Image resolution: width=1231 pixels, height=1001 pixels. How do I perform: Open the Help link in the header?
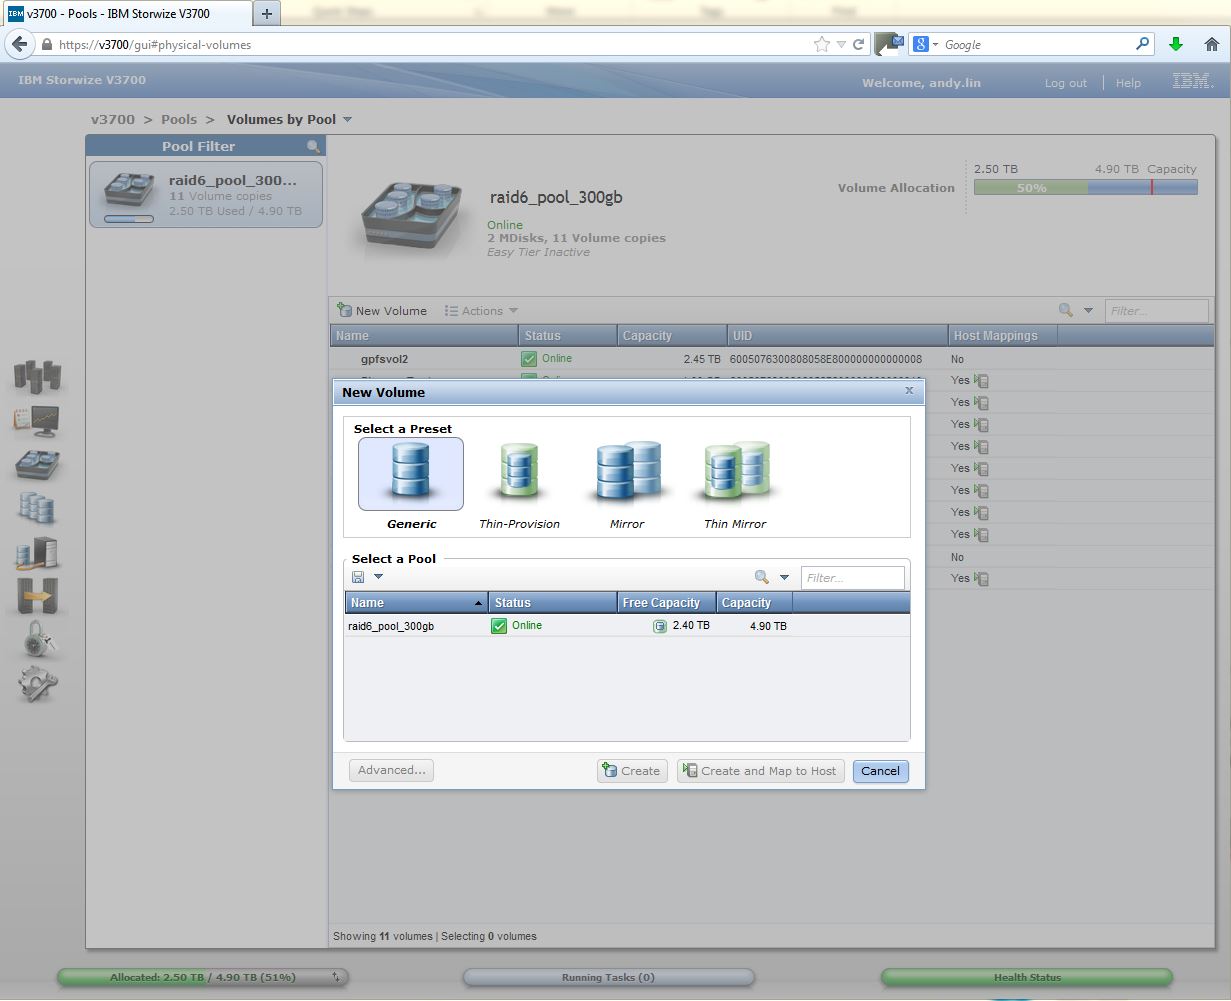click(1128, 83)
